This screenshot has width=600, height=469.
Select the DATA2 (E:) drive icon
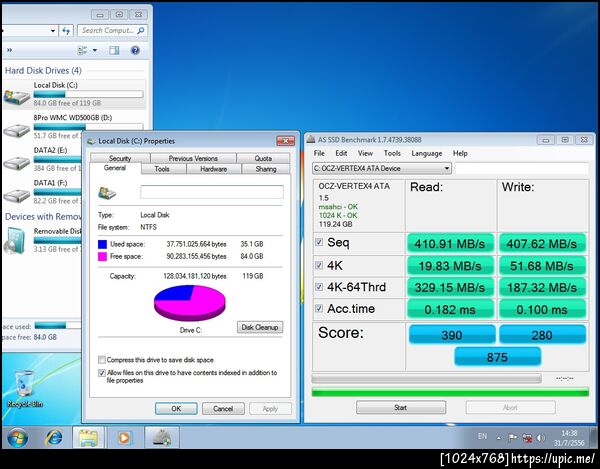pyautogui.click(x=17, y=164)
